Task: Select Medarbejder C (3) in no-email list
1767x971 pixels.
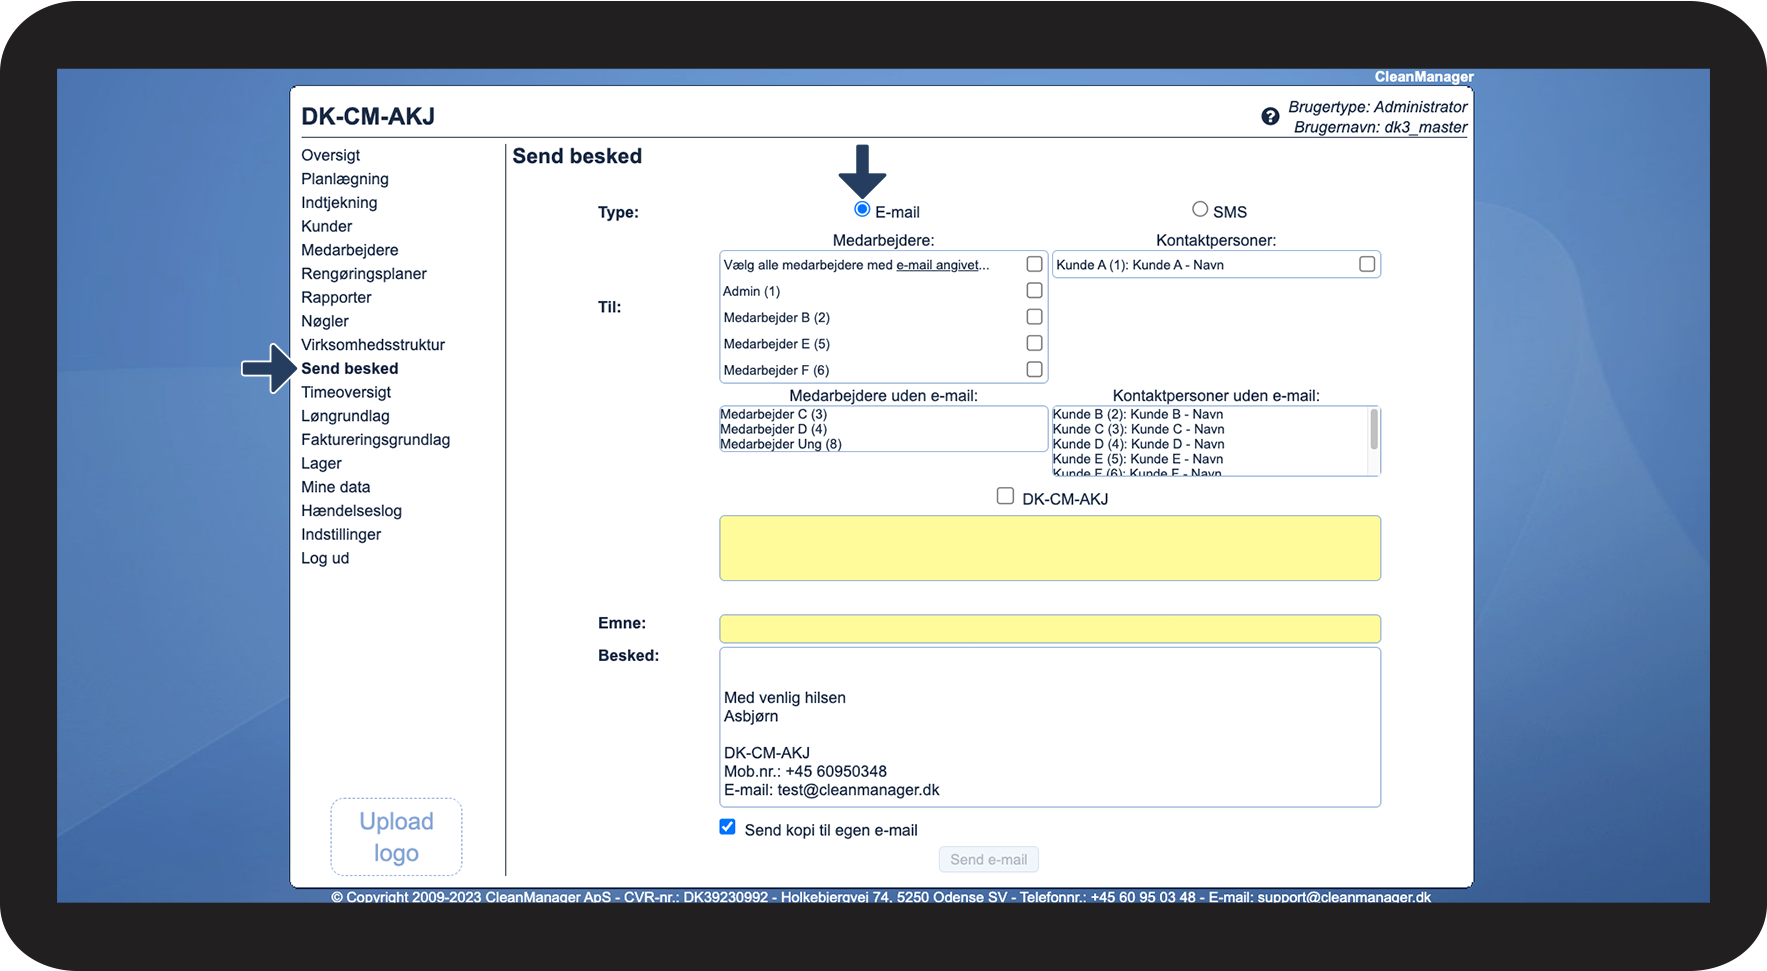Action: coord(773,414)
